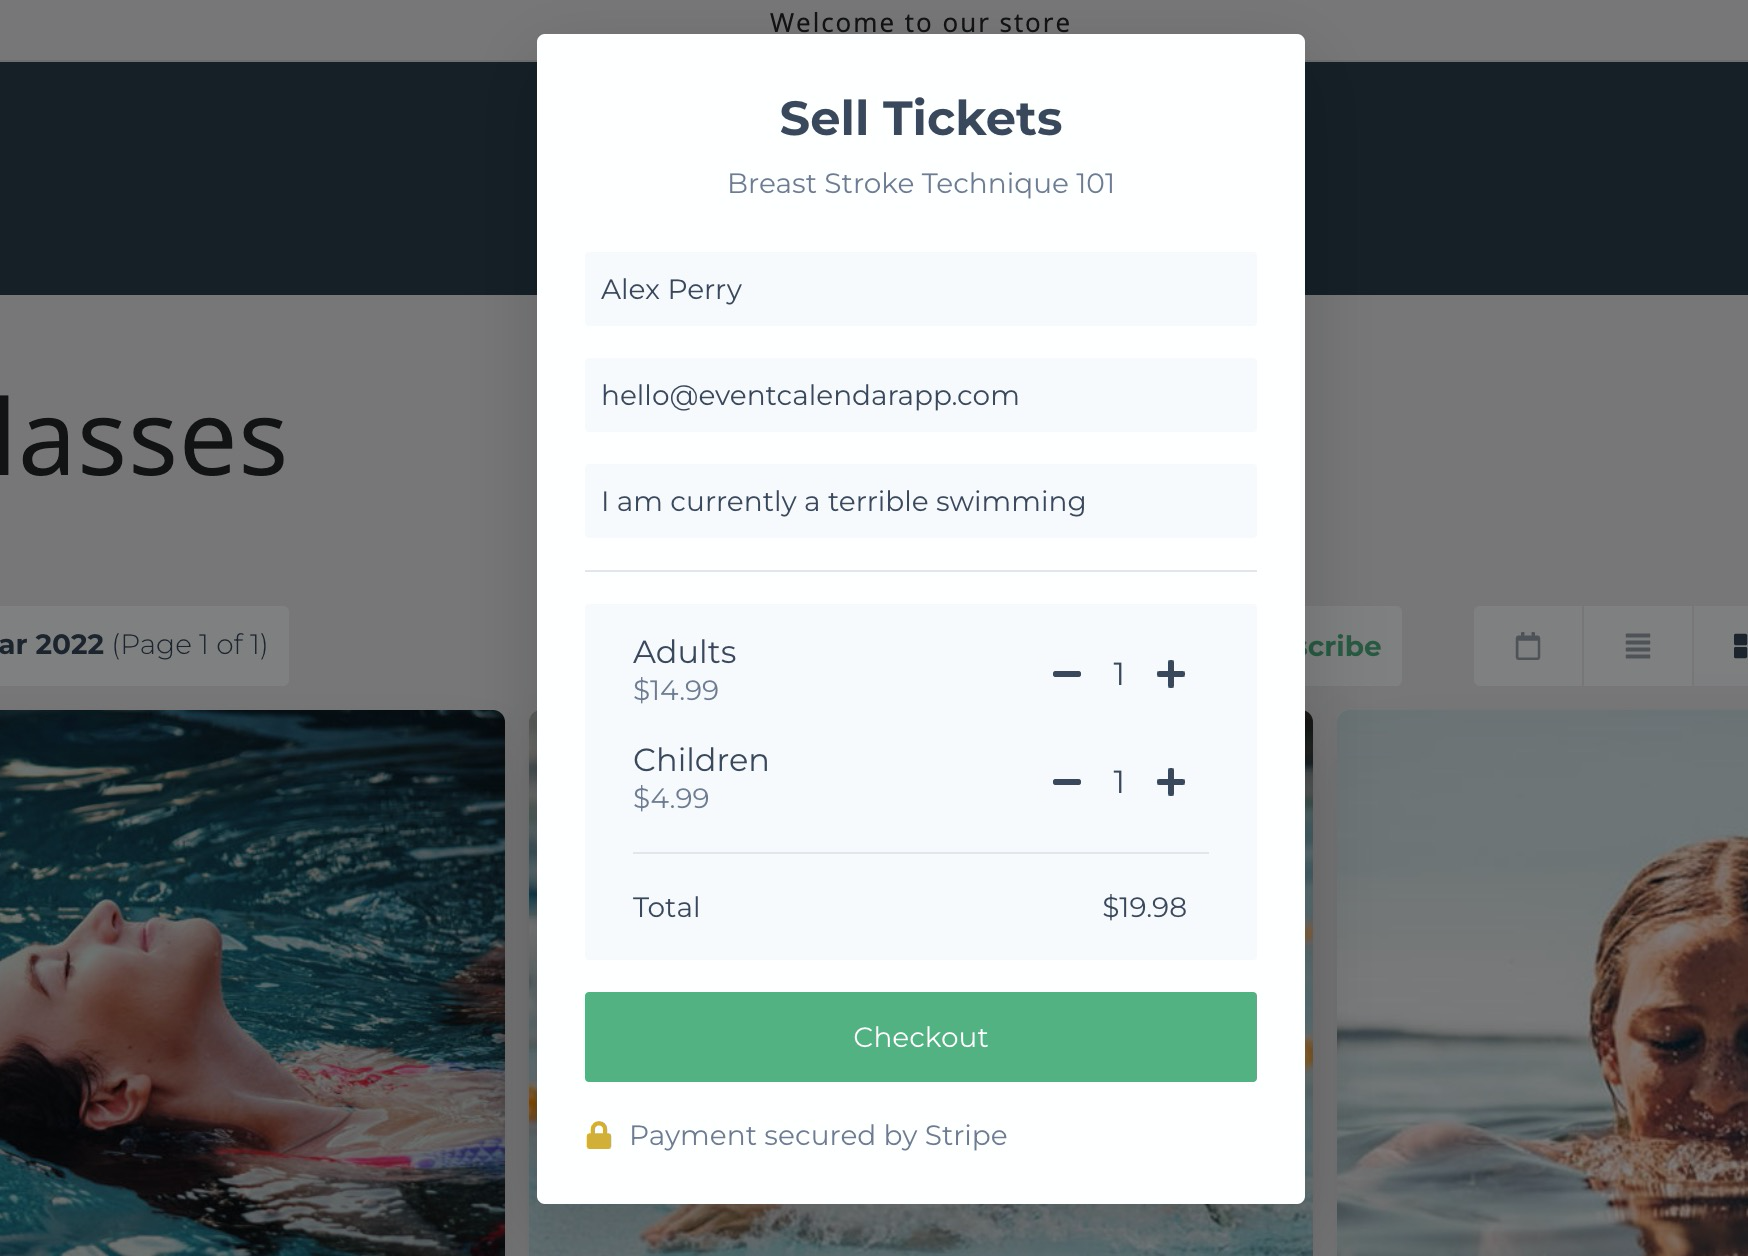Viewport: 1748px width, 1256px height.
Task: Click the Payment secured by Stripe text
Action: click(x=818, y=1136)
